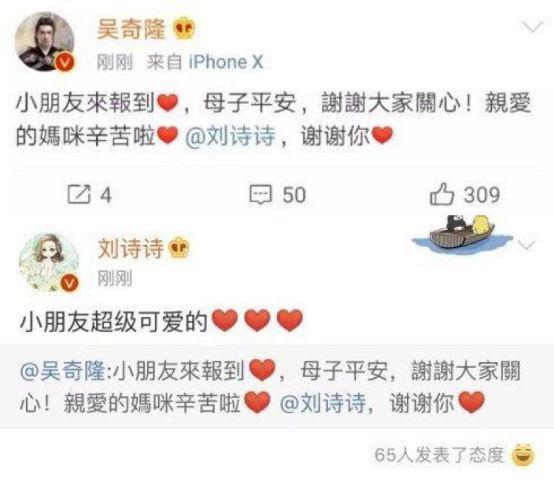Click verified V badge on 刘诗诗 avatar
This screenshot has height=481, width=554.
point(69,283)
